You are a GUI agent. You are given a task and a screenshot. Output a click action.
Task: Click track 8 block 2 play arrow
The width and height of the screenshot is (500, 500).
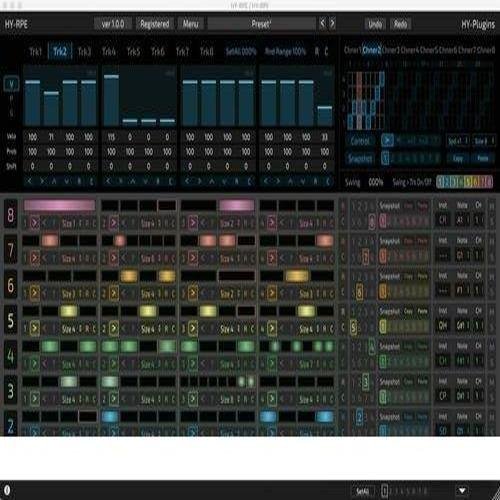point(113,223)
